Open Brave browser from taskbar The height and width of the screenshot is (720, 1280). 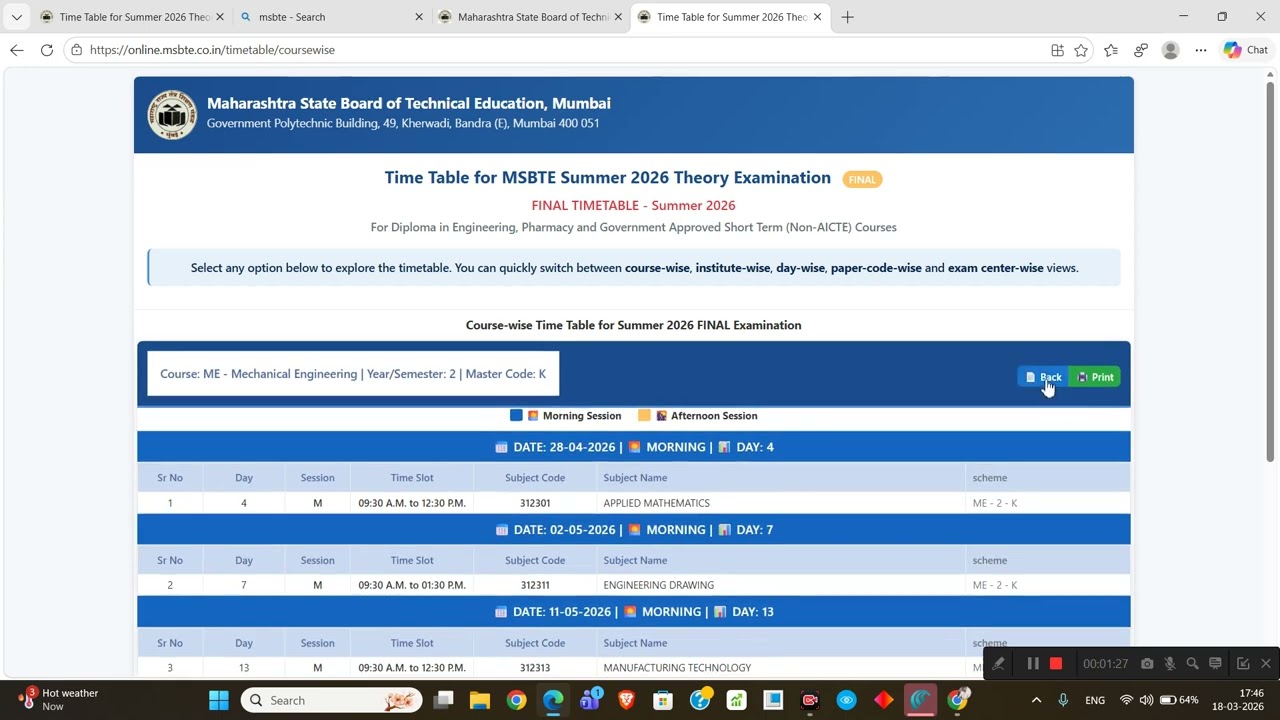pyautogui.click(x=627, y=700)
